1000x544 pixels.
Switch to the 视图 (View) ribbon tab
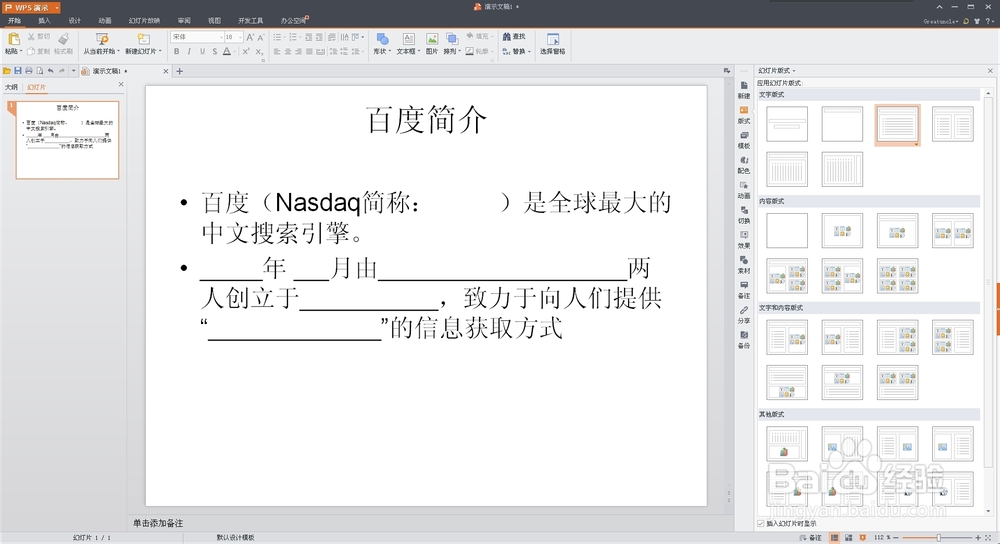[x=214, y=21]
